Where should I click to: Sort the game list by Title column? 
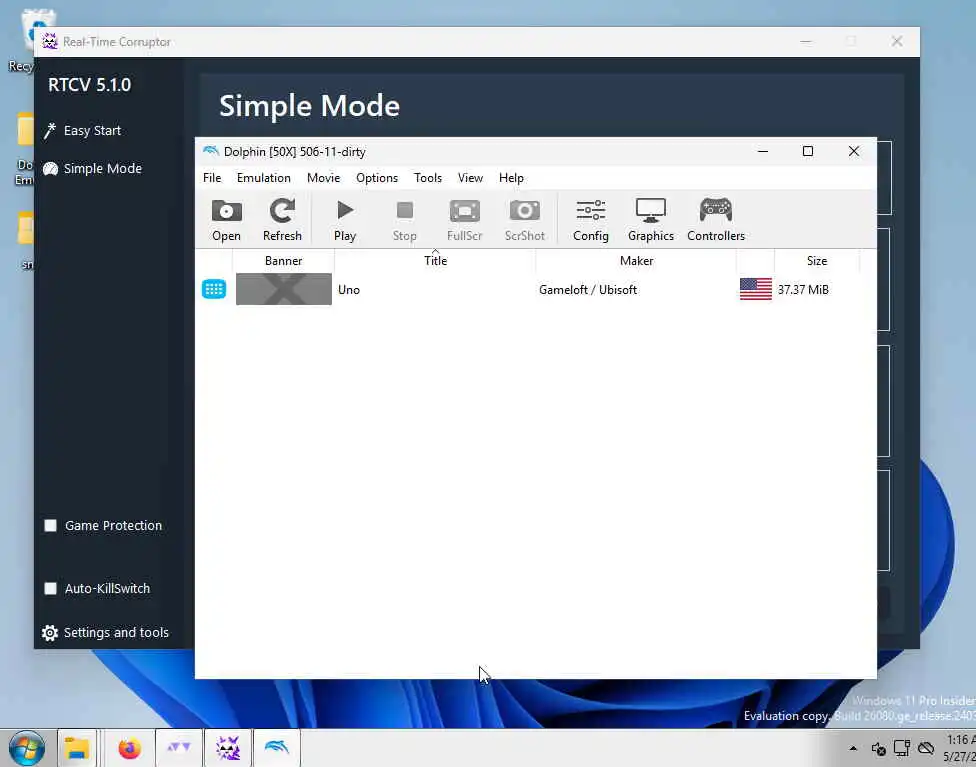tap(435, 261)
